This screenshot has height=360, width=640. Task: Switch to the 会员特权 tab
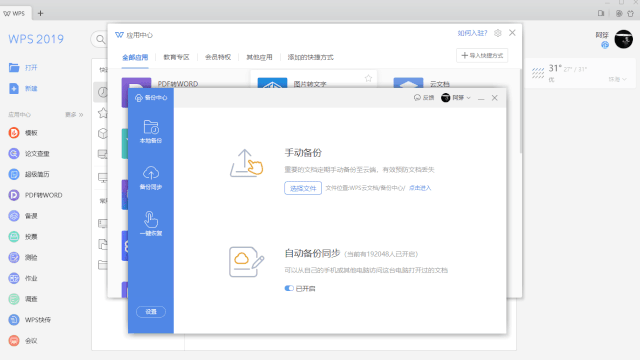click(x=218, y=57)
